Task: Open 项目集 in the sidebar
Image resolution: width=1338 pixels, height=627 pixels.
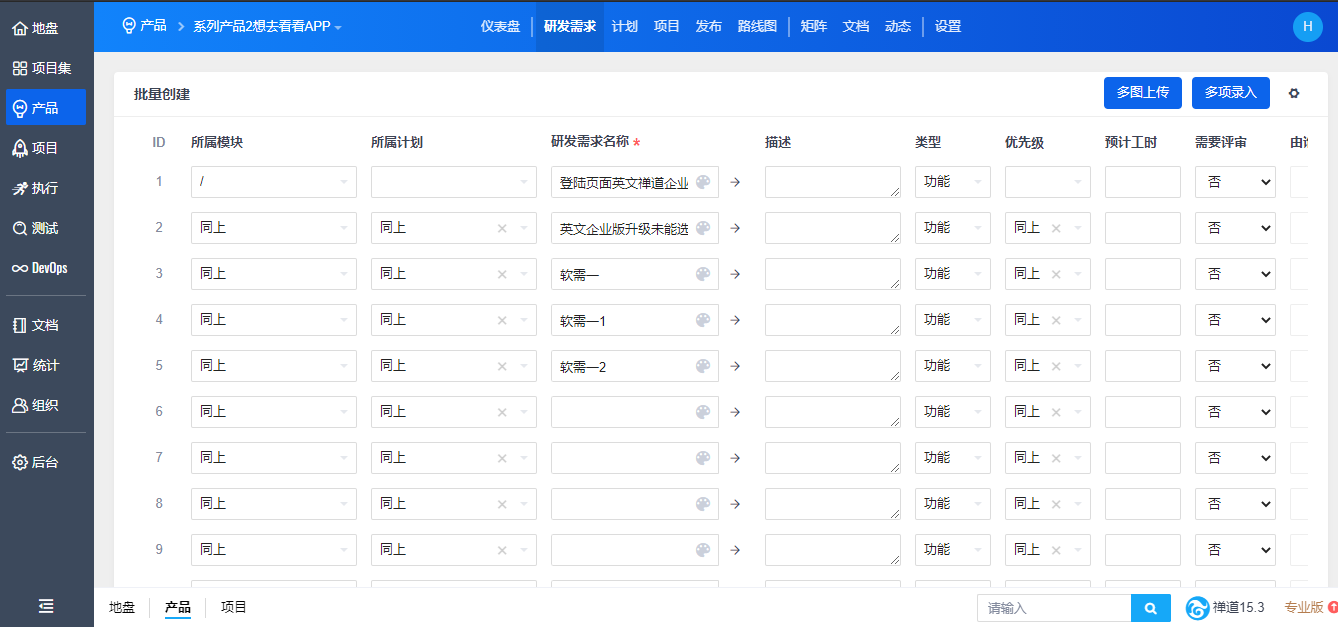Action: [x=42, y=68]
